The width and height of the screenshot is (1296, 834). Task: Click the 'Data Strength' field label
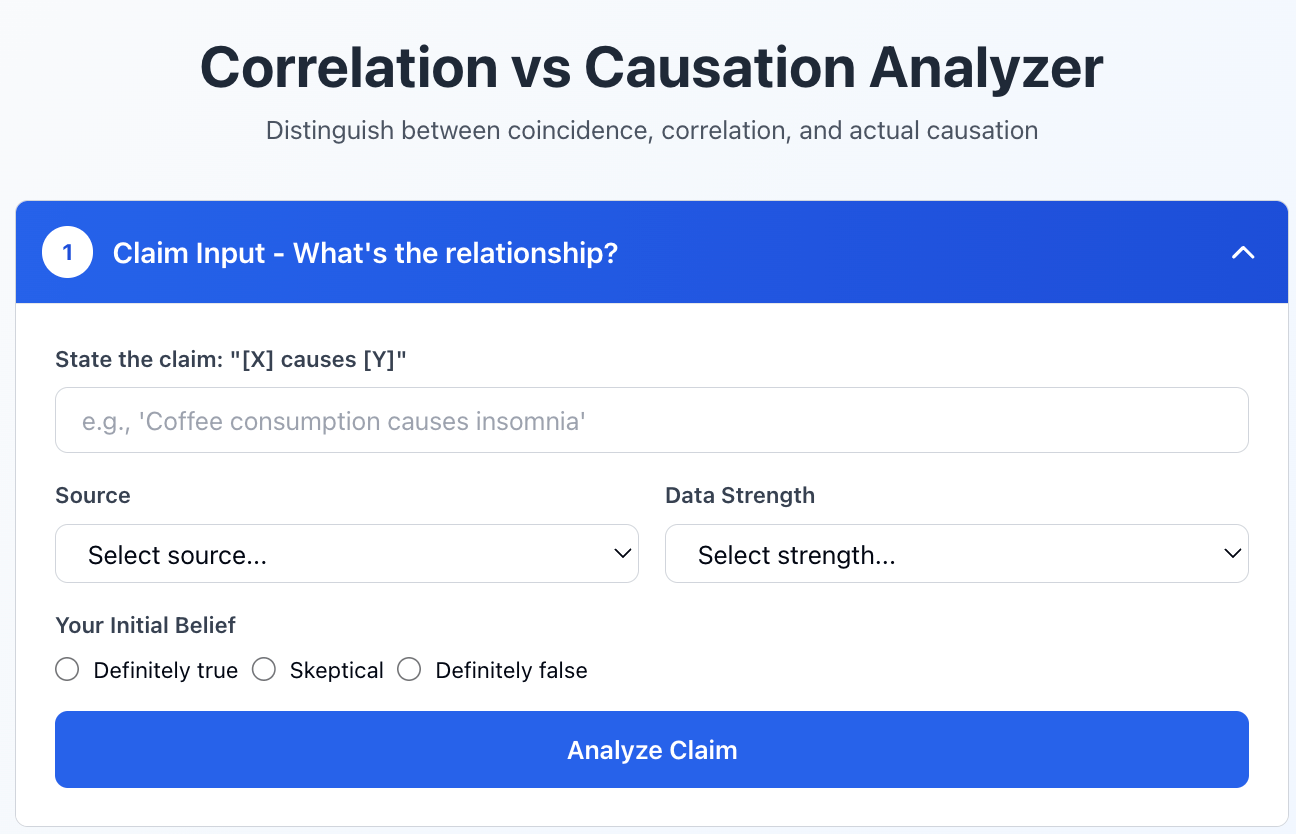(x=740, y=495)
